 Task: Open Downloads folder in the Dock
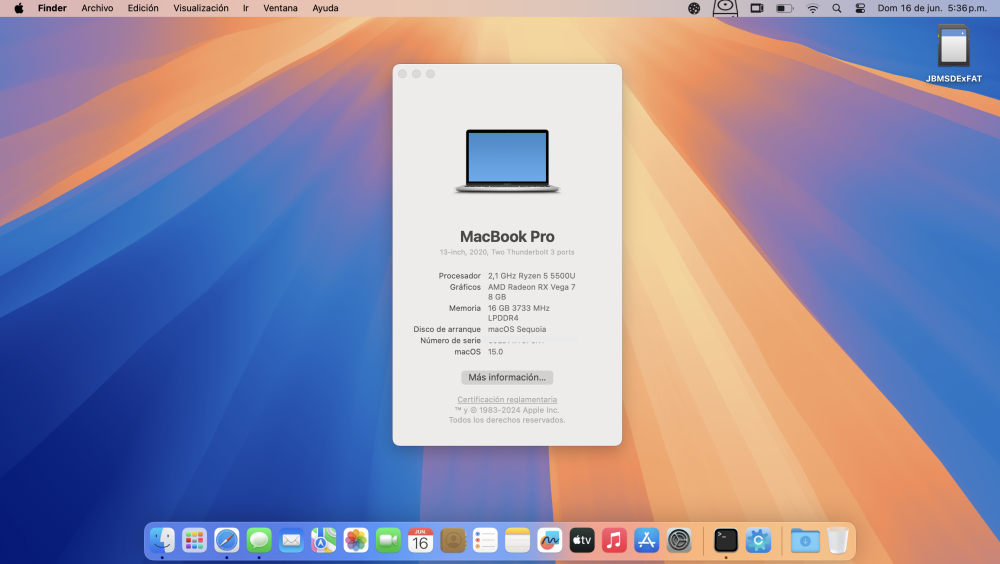[805, 540]
